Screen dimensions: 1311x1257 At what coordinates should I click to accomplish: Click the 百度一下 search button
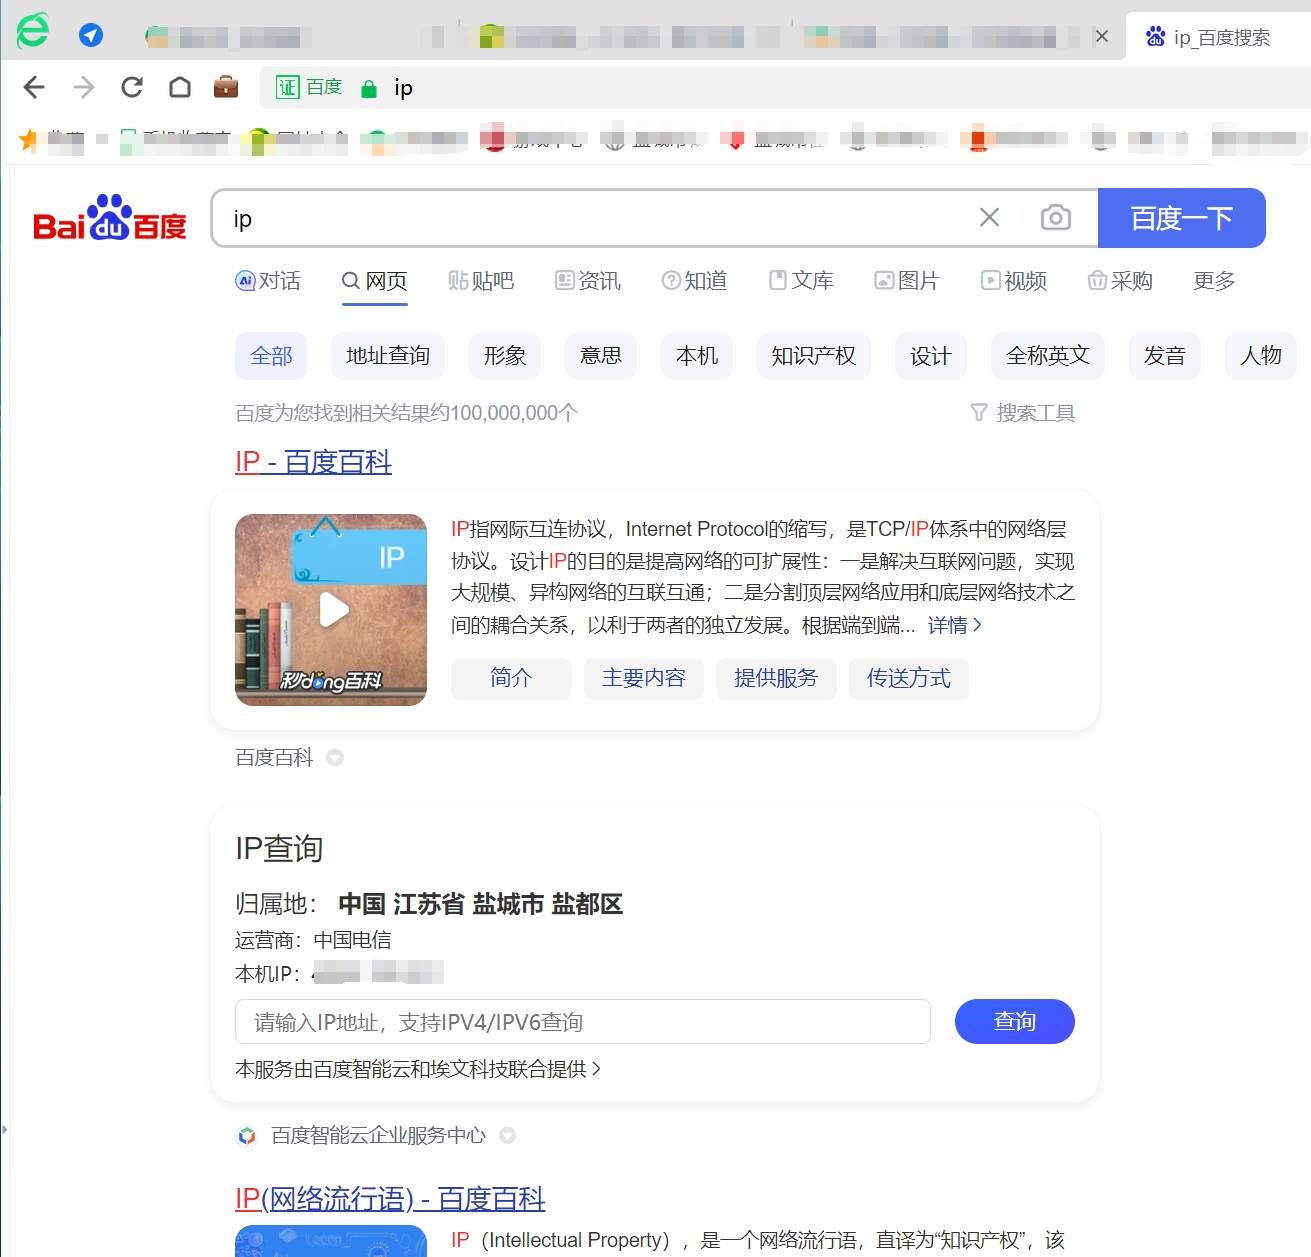pyautogui.click(x=1182, y=218)
